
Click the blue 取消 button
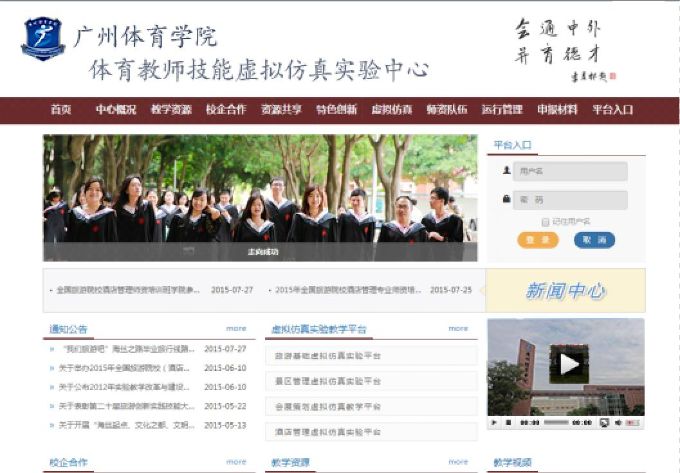click(594, 240)
